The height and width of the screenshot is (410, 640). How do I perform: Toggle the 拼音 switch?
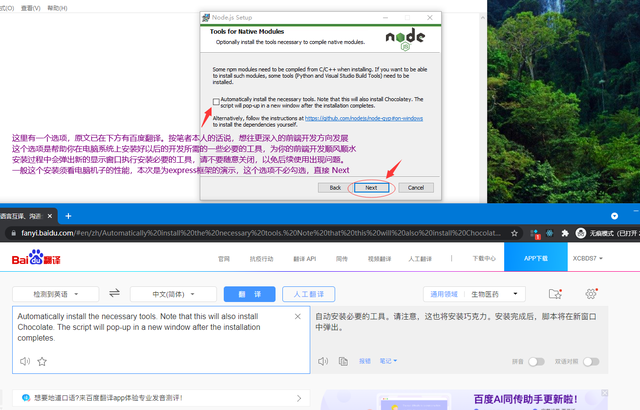(x=536, y=361)
